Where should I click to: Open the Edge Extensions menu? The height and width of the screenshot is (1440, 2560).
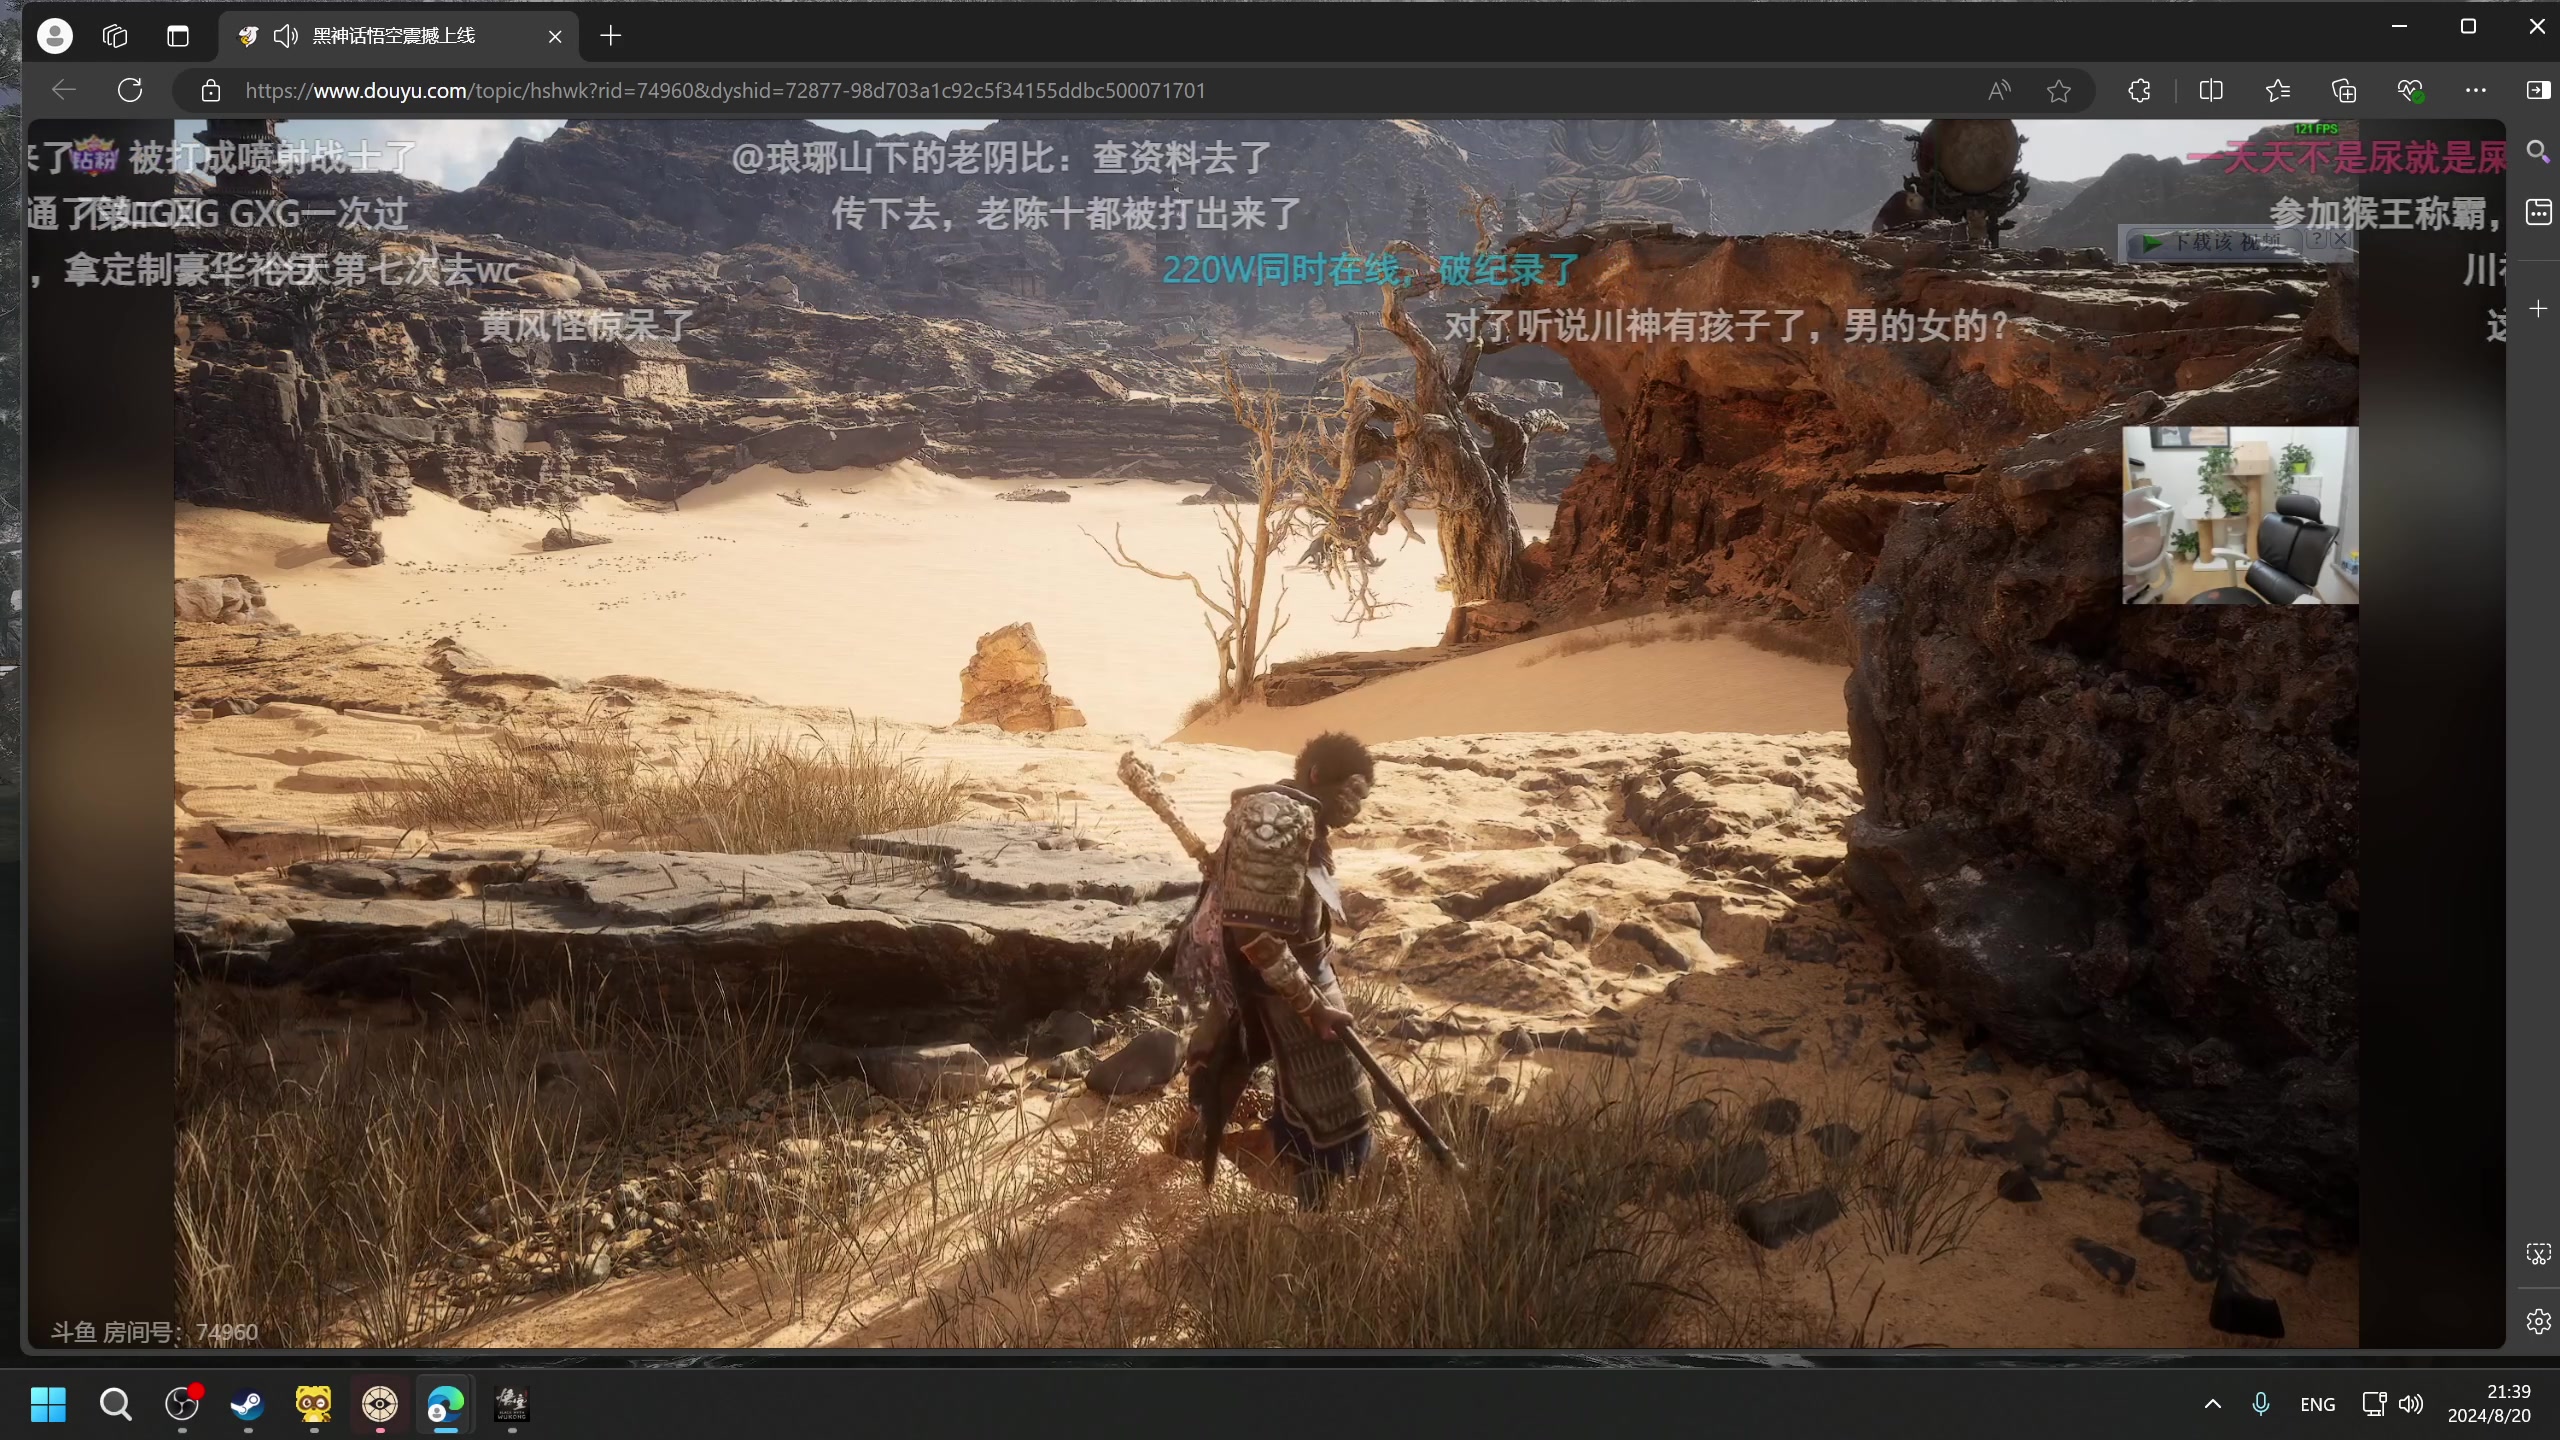[x=2139, y=91]
